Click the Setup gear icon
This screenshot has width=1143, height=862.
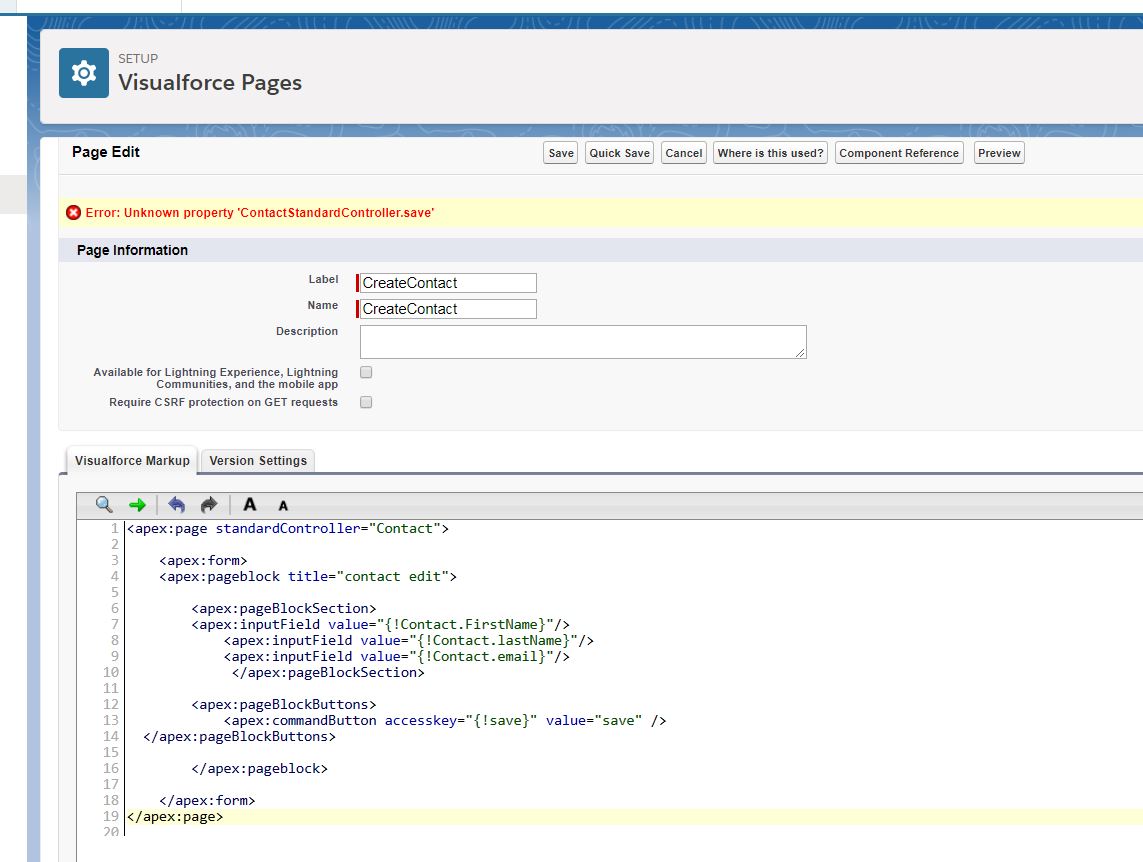pyautogui.click(x=84, y=73)
